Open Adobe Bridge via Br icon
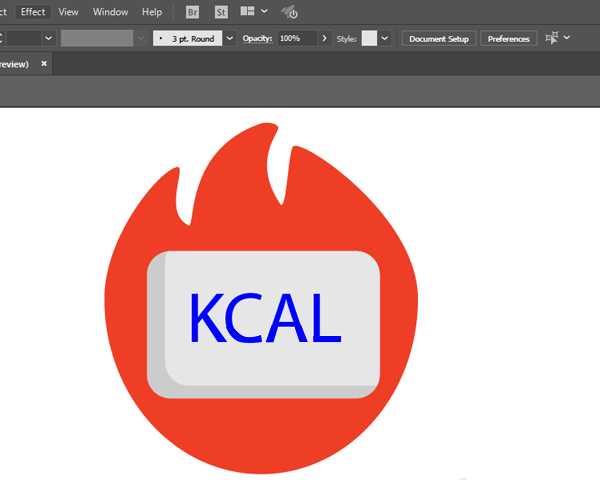The height and width of the screenshot is (480, 600). [x=192, y=12]
